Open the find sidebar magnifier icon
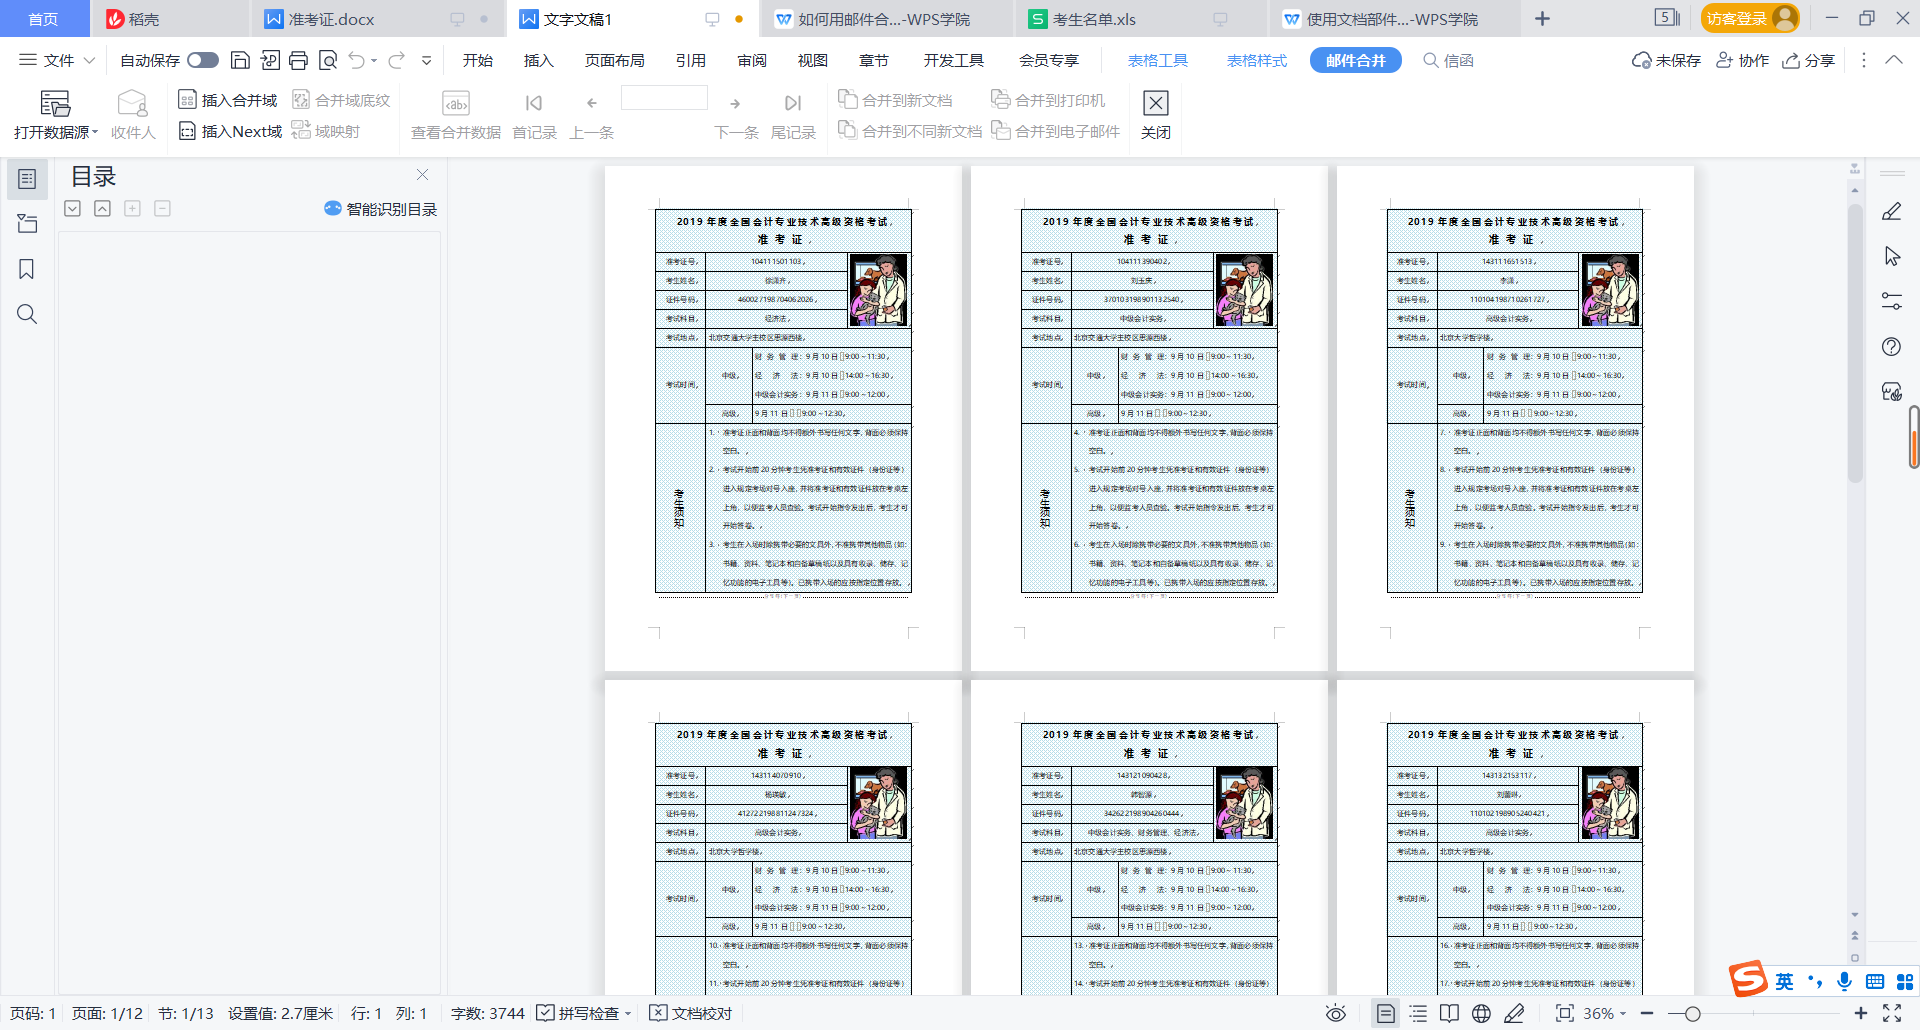Screen dimensions: 1920x1030 (x=27, y=314)
